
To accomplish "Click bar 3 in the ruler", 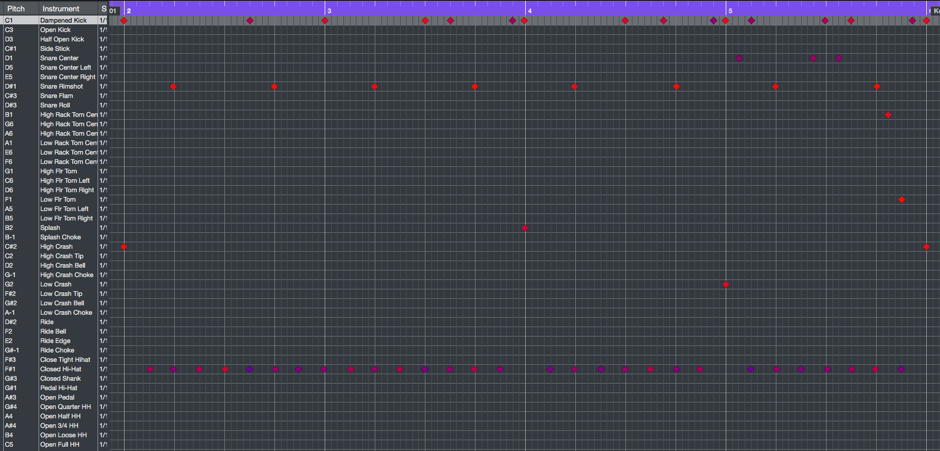I will tap(329, 10).
